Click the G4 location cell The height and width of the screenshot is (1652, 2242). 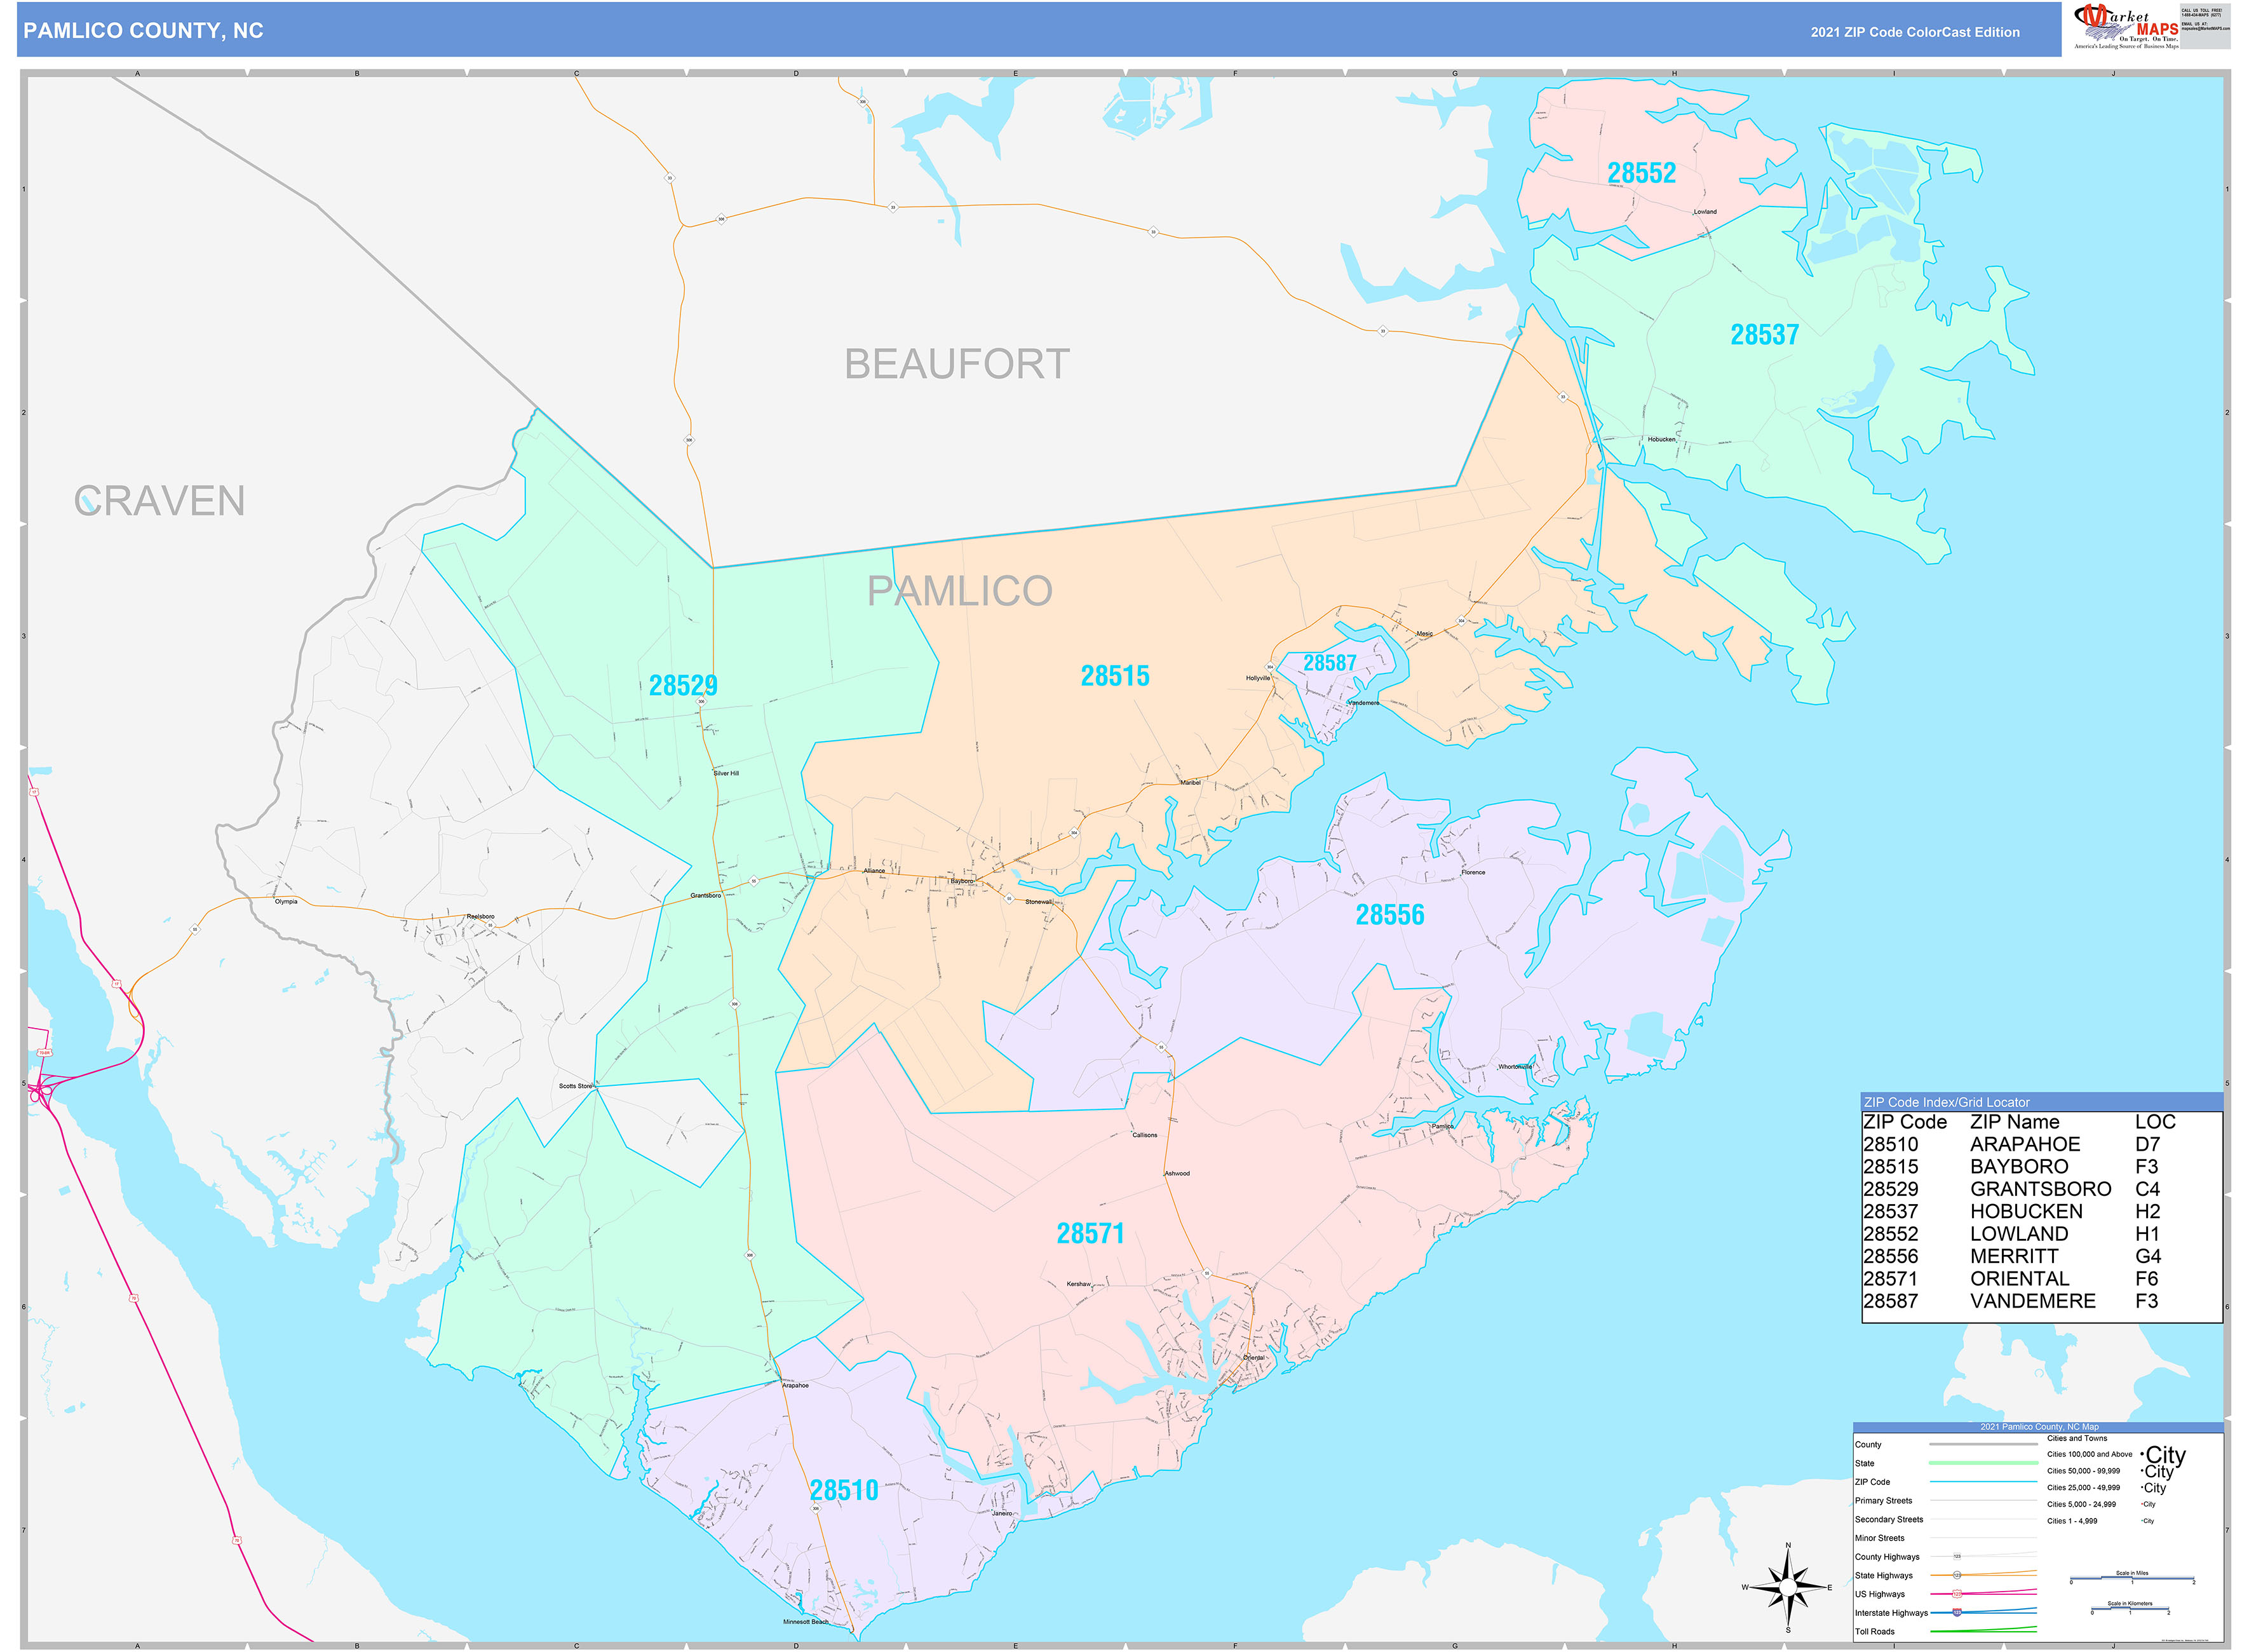click(x=2147, y=1256)
